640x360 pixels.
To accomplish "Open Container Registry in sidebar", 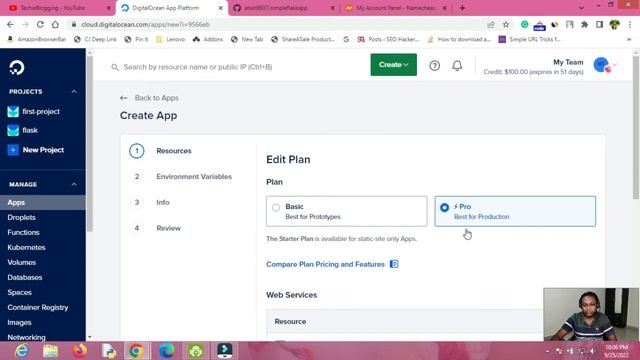I will pyautogui.click(x=38, y=307).
